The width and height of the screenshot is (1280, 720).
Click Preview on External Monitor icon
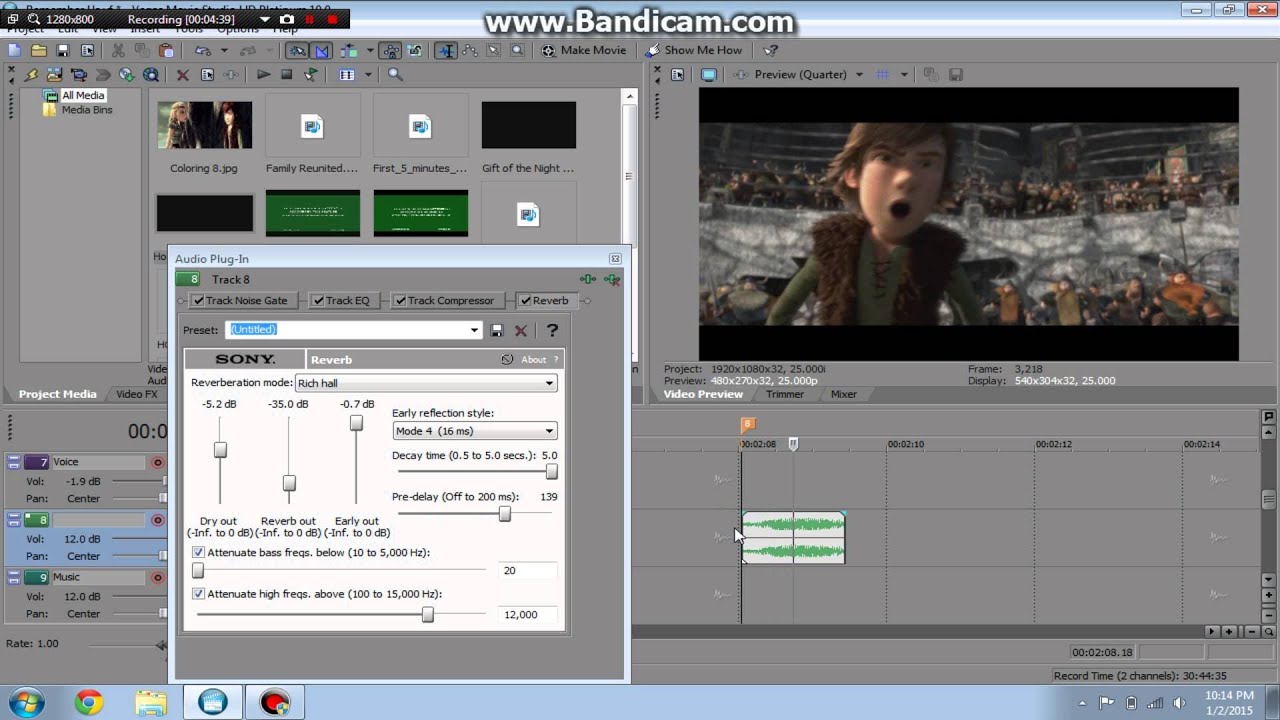(x=709, y=75)
